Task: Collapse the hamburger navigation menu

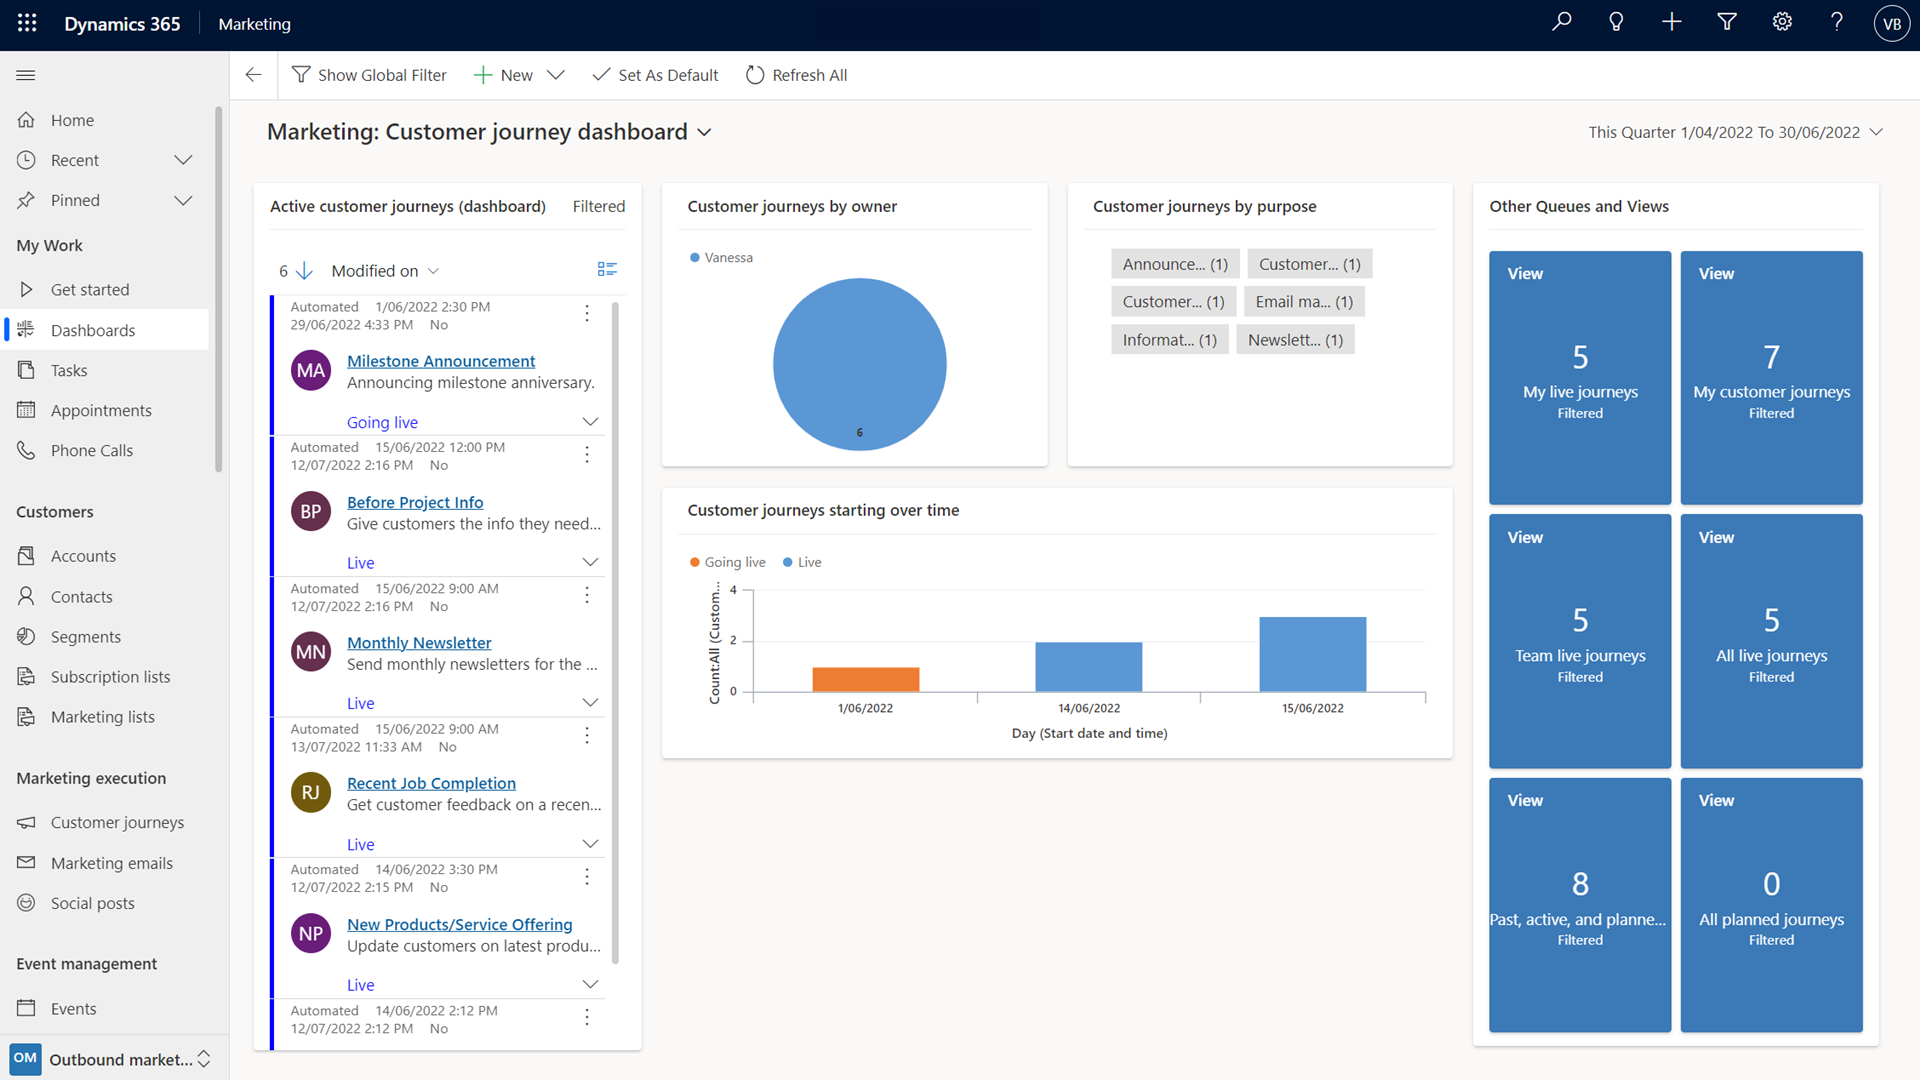Action: 26,75
